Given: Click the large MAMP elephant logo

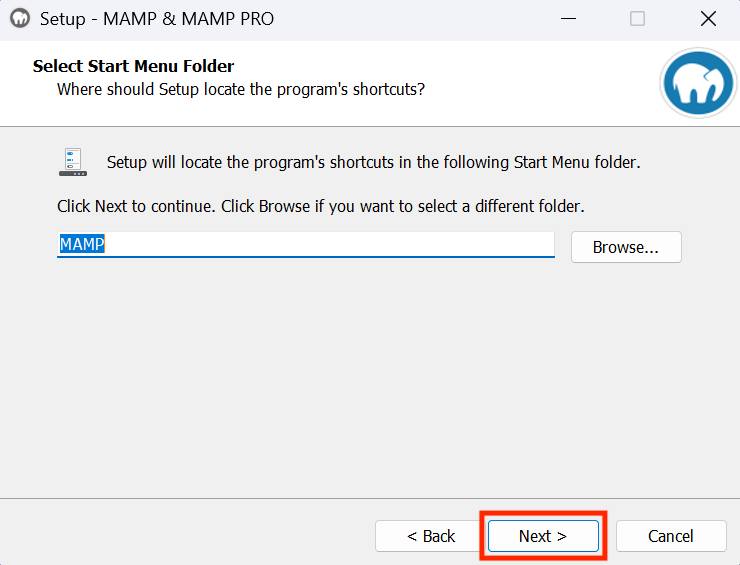Looking at the screenshot, I should point(698,83).
